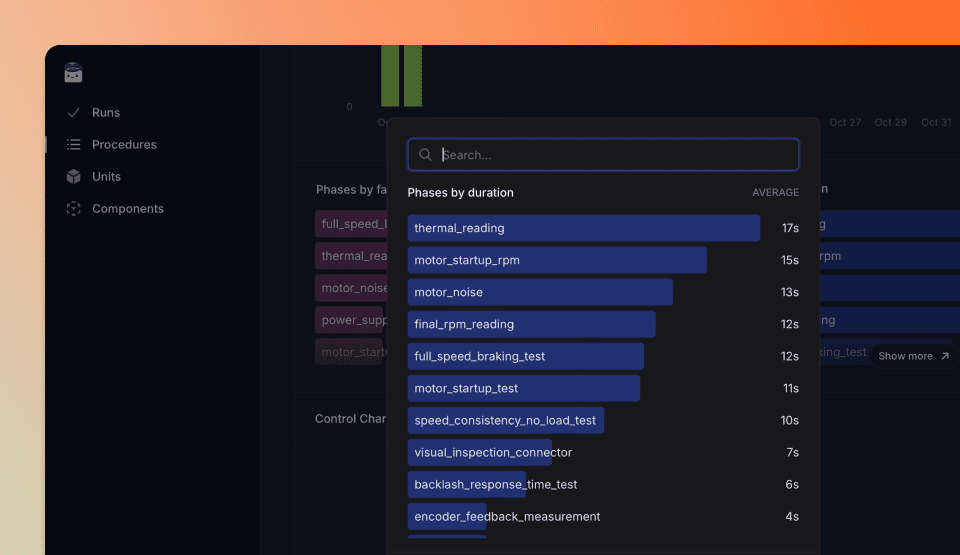The width and height of the screenshot is (960, 555).
Task: Go to the Components section
Action: click(128, 208)
